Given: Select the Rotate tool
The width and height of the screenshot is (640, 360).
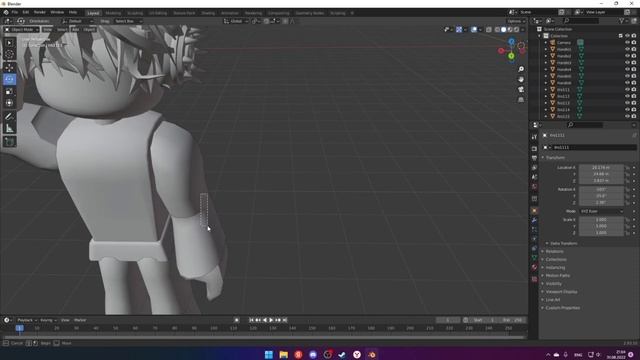Looking at the screenshot, I should click(x=9, y=79).
